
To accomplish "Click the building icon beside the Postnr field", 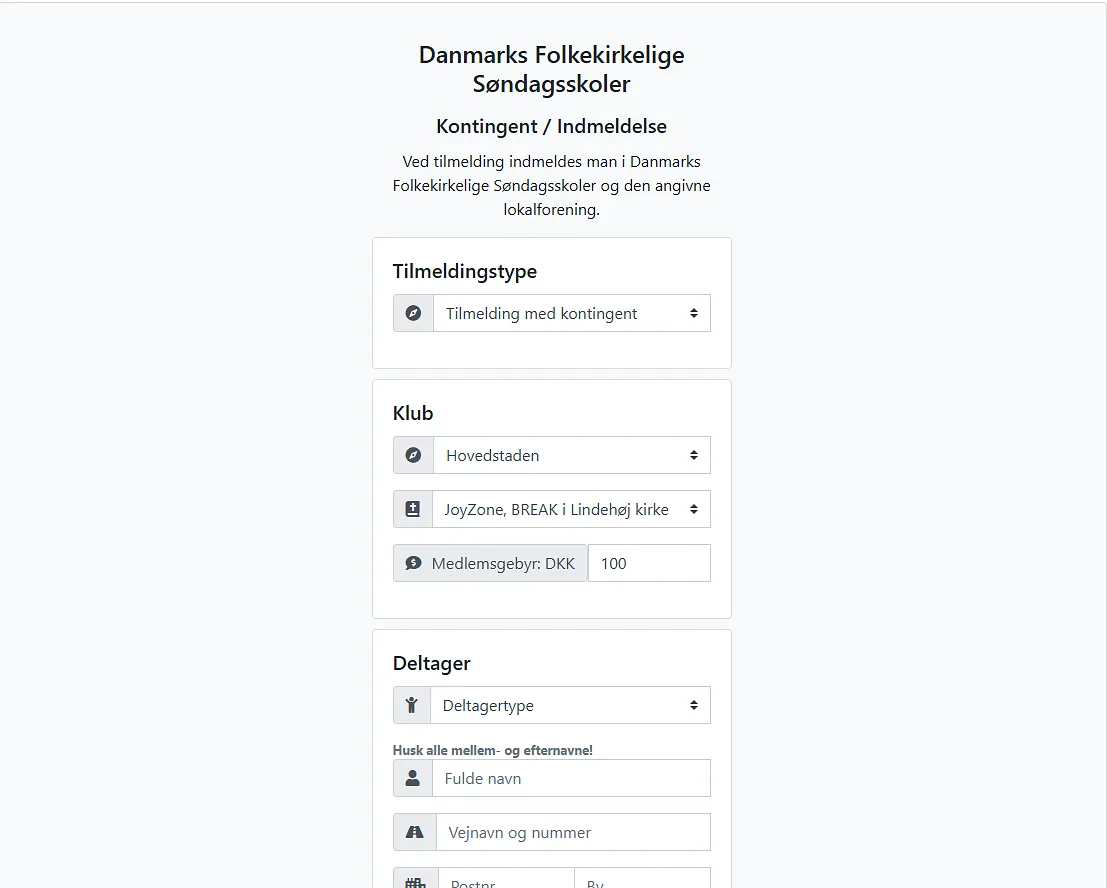I will click(415, 882).
